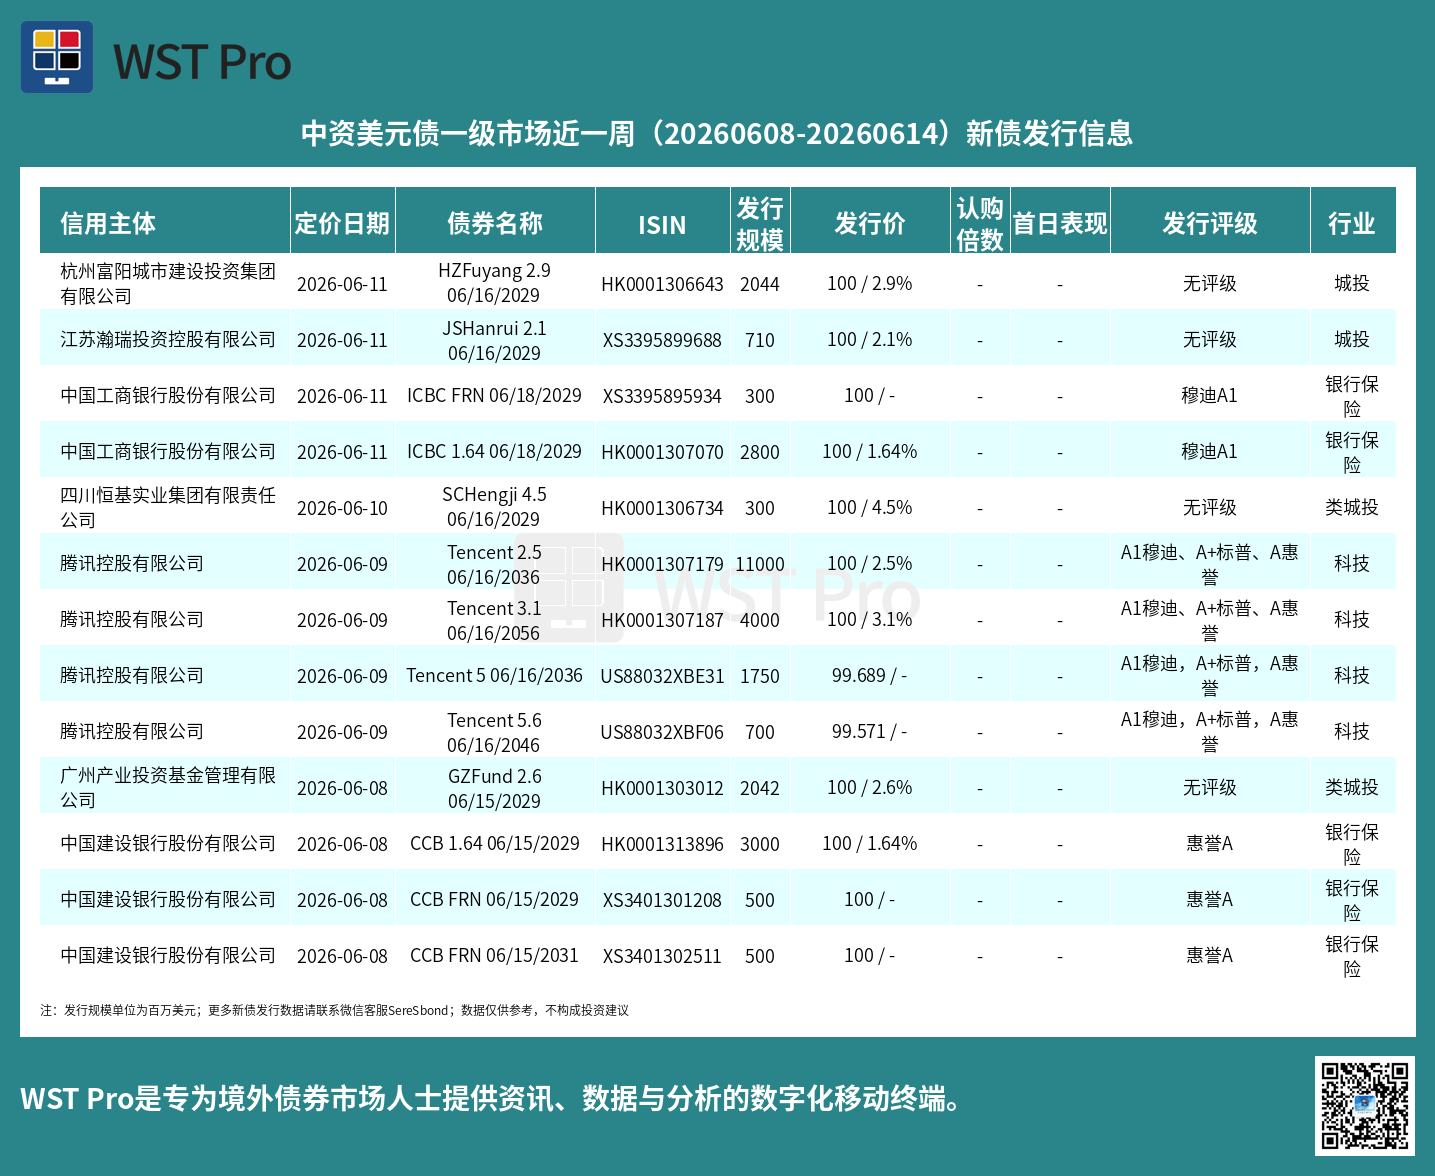Click ISIN US88032XBF06
Image resolution: width=1435 pixels, height=1176 pixels.
[x=662, y=733]
